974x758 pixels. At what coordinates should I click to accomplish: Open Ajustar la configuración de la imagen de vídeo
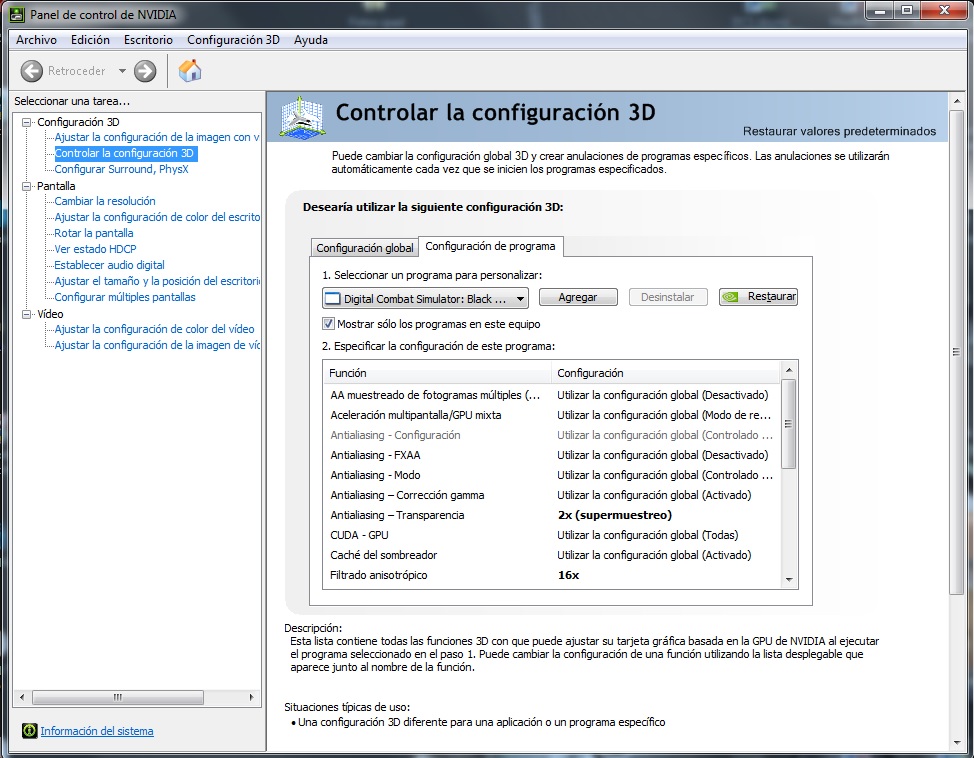click(157, 345)
